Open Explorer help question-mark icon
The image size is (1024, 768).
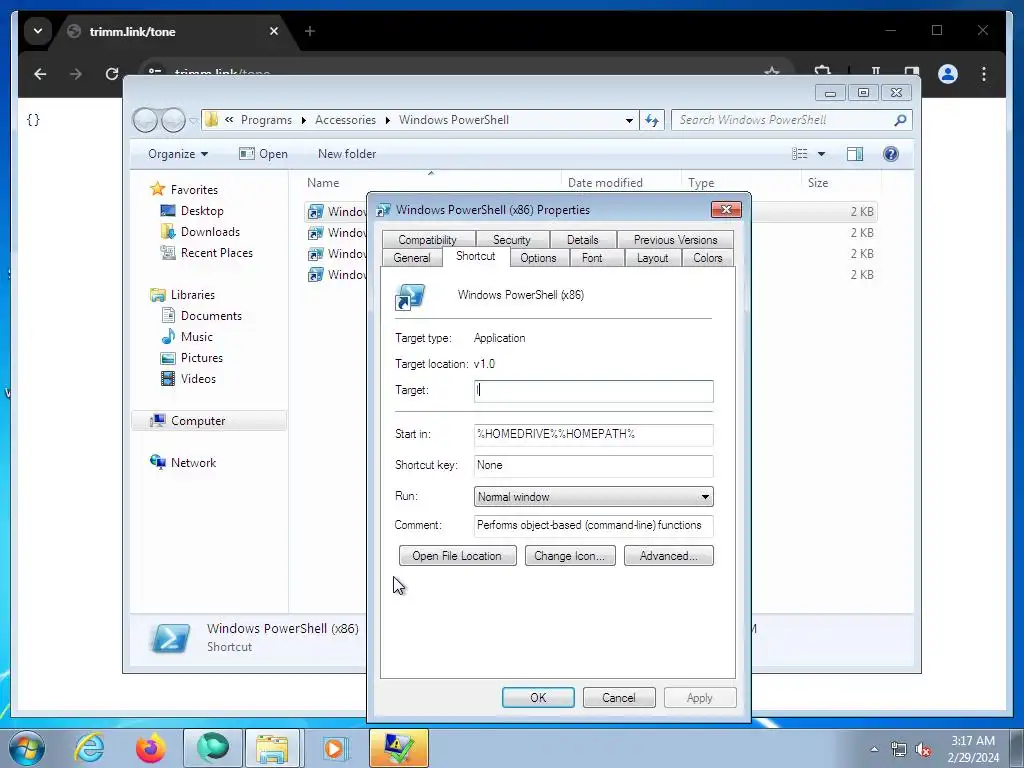pyautogui.click(x=891, y=154)
